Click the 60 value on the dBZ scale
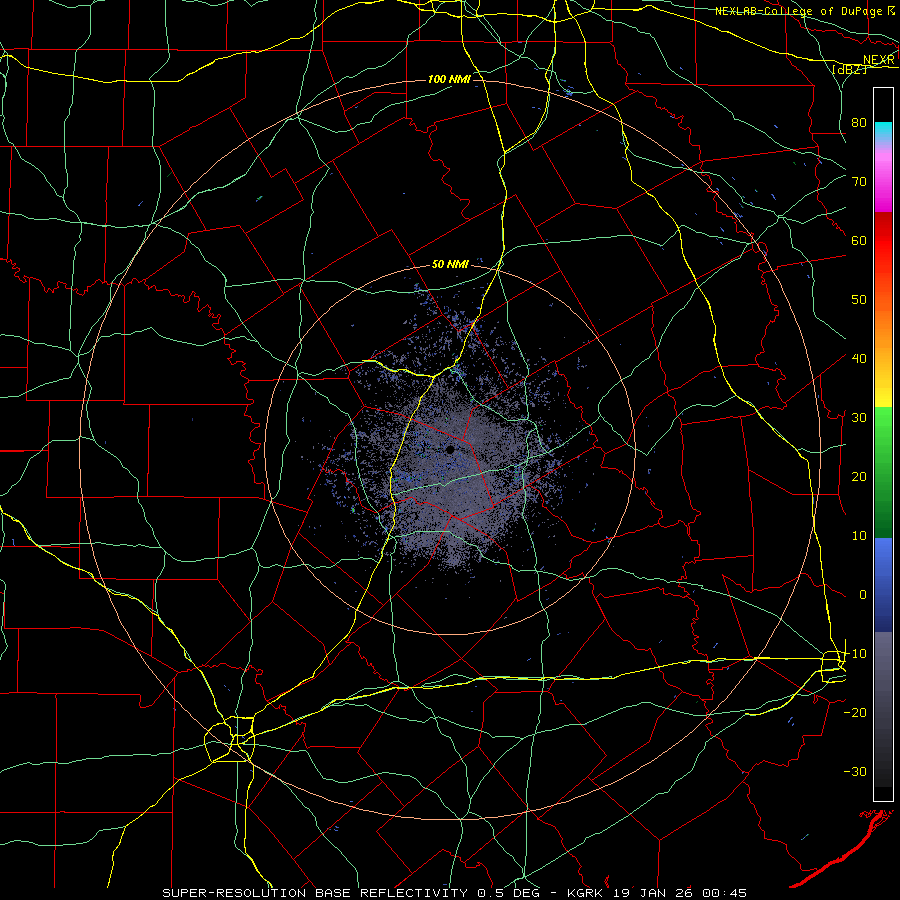This screenshot has width=900, height=900. pyautogui.click(x=859, y=240)
